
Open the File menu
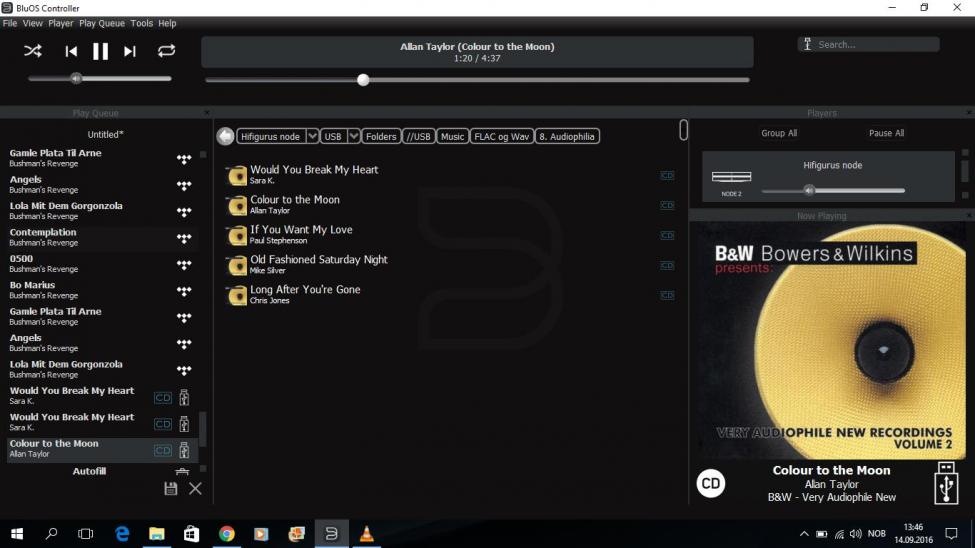click(x=10, y=23)
